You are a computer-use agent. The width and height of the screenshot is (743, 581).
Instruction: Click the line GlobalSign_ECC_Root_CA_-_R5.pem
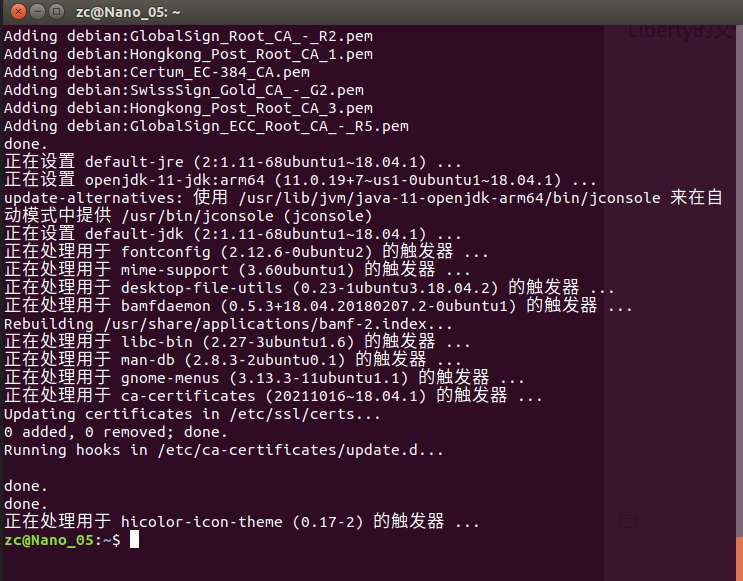click(x=206, y=127)
